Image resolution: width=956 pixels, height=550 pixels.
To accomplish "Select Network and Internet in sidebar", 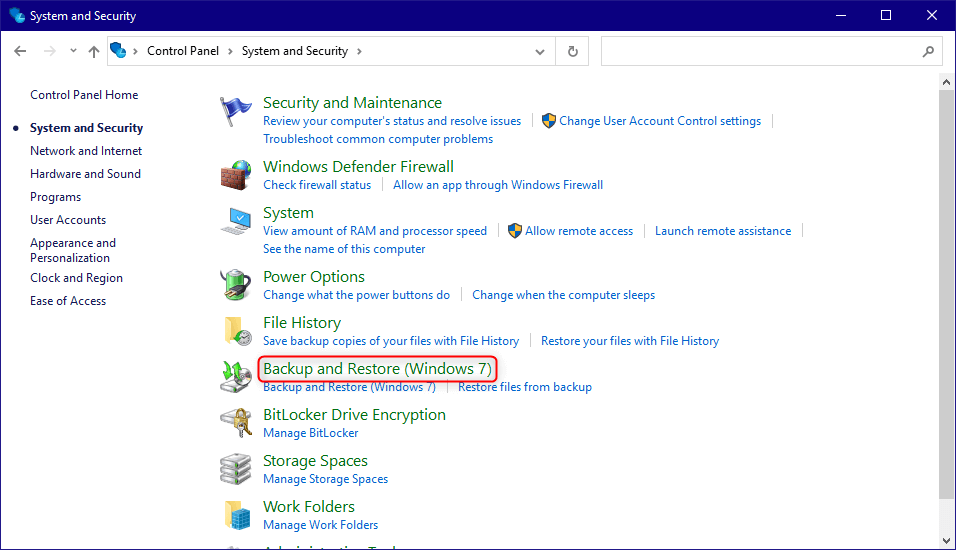I will coord(86,151).
